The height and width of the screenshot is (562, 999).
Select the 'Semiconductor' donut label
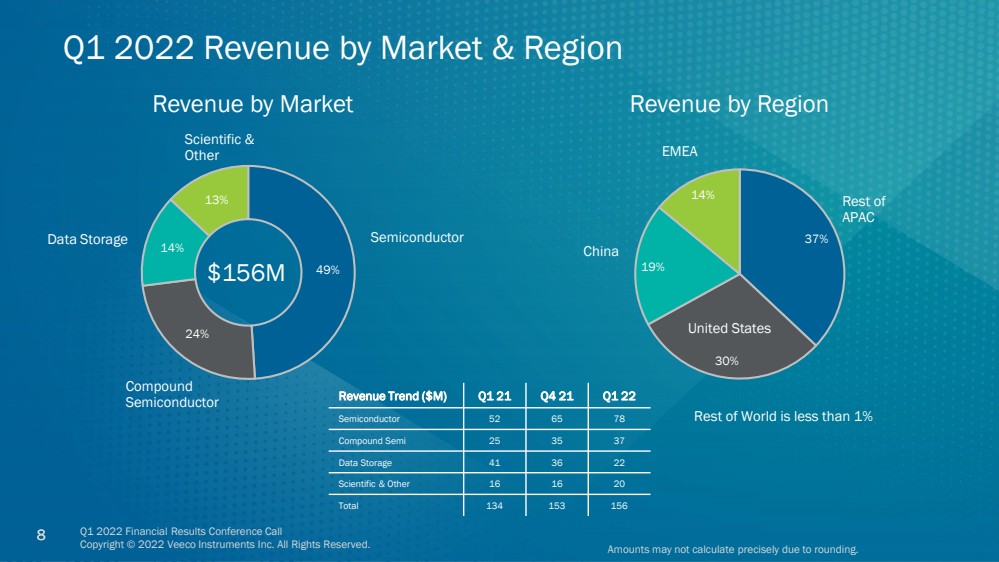point(417,237)
